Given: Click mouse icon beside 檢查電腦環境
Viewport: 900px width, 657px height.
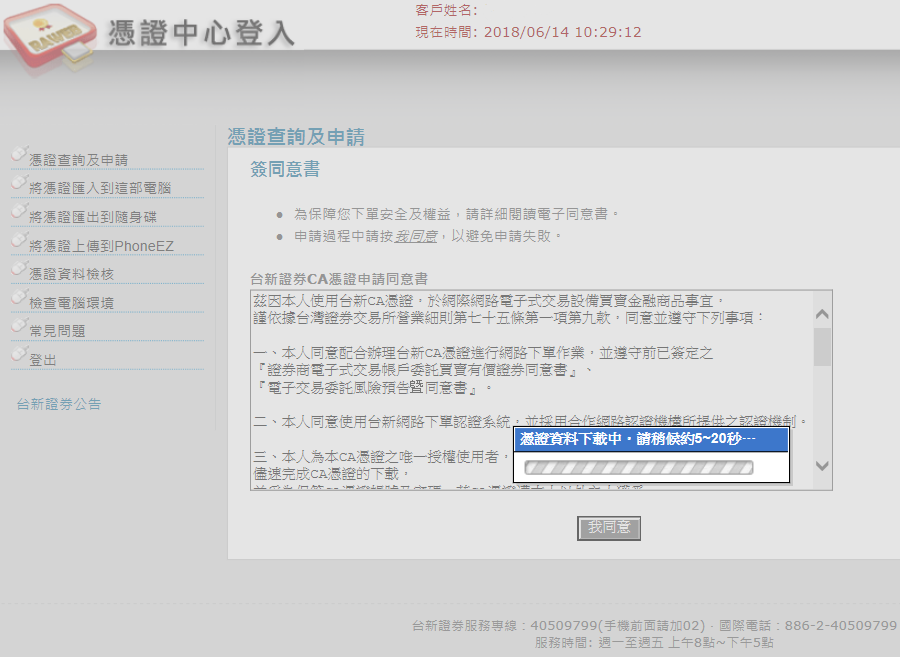Looking at the screenshot, I should coord(20,297).
